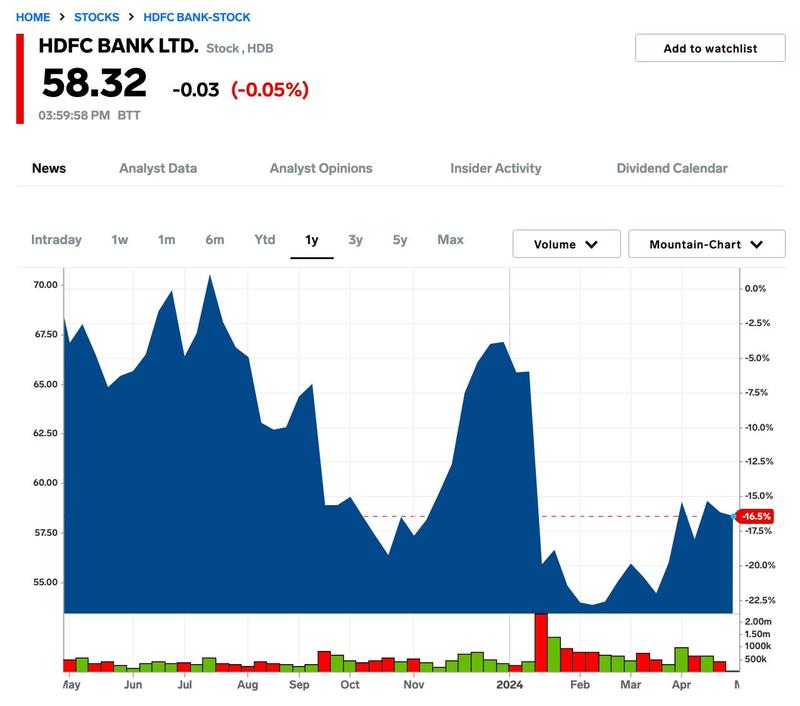Select the Max chart range
The width and height of the screenshot is (800, 706).
(x=451, y=240)
